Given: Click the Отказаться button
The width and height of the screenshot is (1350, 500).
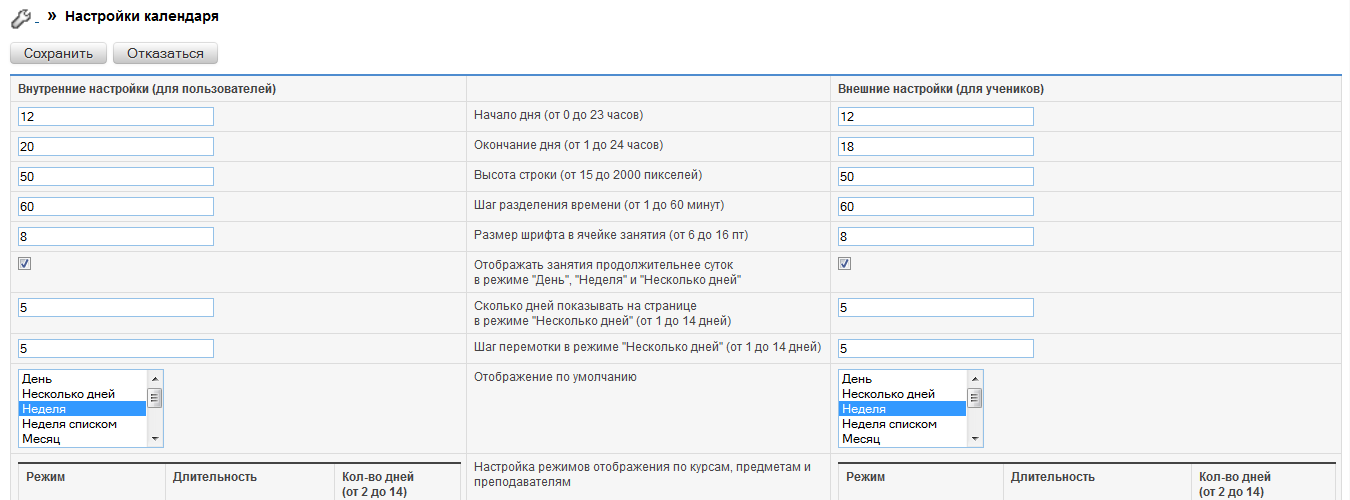Looking at the screenshot, I should click(x=165, y=54).
